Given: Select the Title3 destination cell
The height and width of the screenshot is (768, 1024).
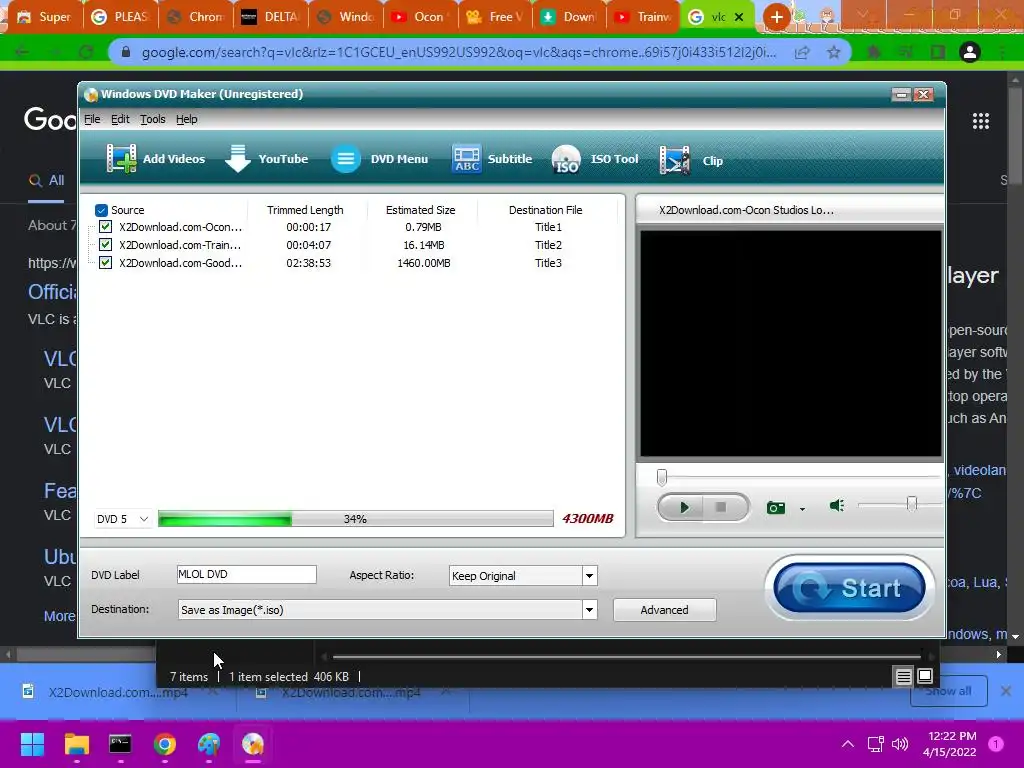Looking at the screenshot, I should (548, 263).
